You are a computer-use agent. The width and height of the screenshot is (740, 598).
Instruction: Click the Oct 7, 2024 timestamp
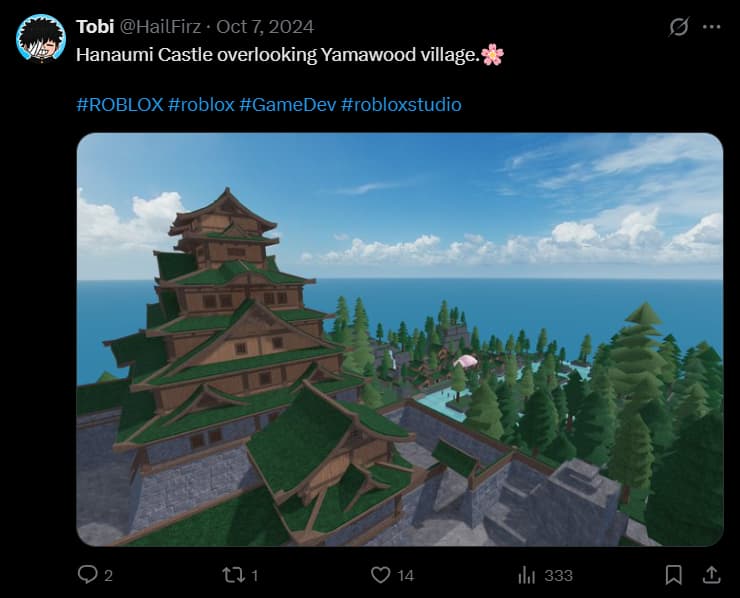(265, 27)
